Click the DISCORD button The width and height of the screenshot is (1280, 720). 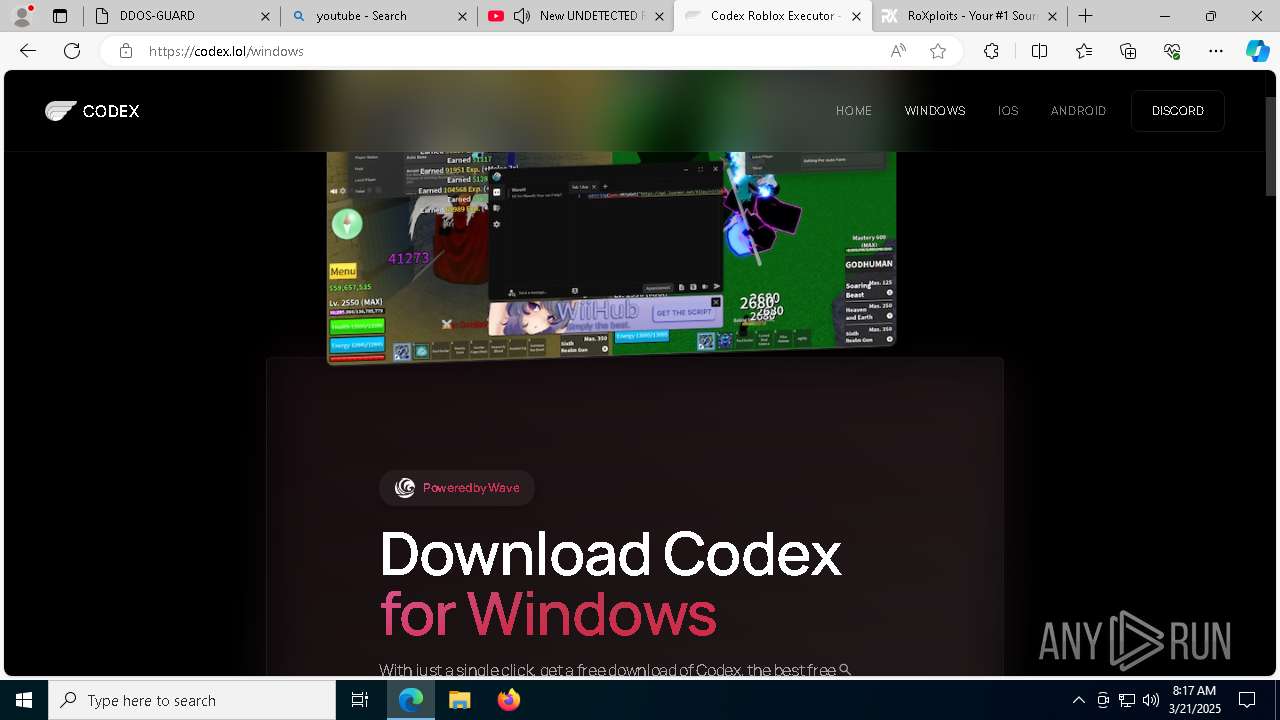[1178, 111]
